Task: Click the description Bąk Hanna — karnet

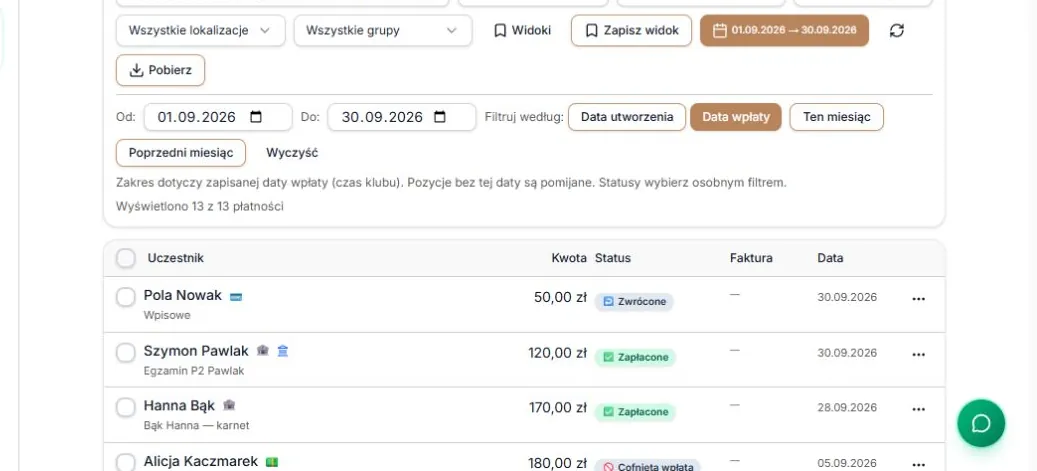Action: 196,425
